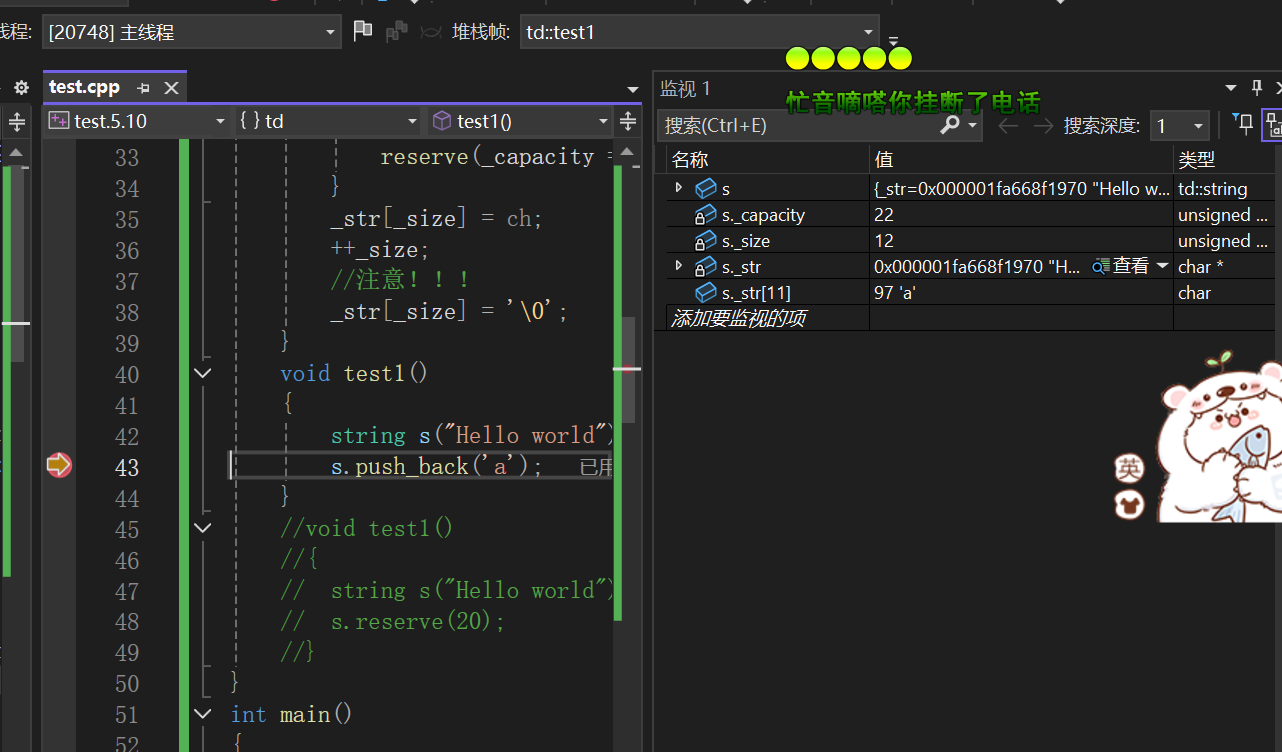Go to next search result arrow
The width and height of the screenshot is (1282, 752).
pyautogui.click(x=1043, y=125)
